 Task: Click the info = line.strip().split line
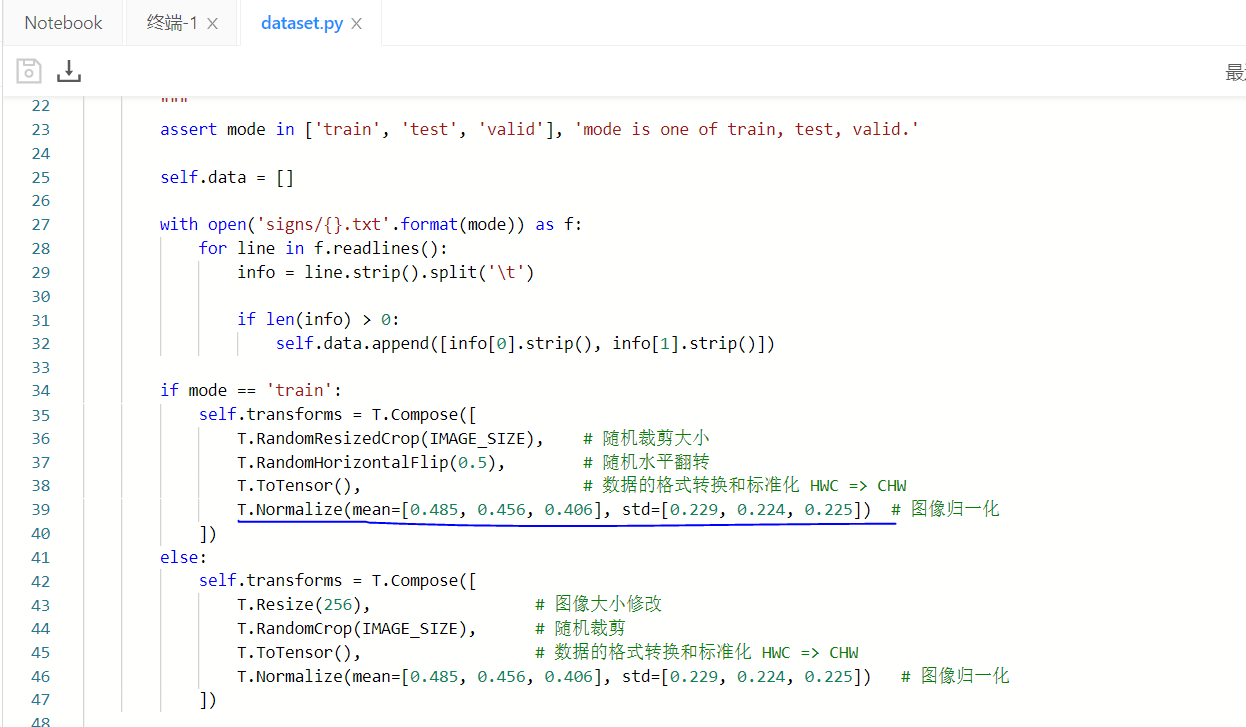(x=386, y=272)
